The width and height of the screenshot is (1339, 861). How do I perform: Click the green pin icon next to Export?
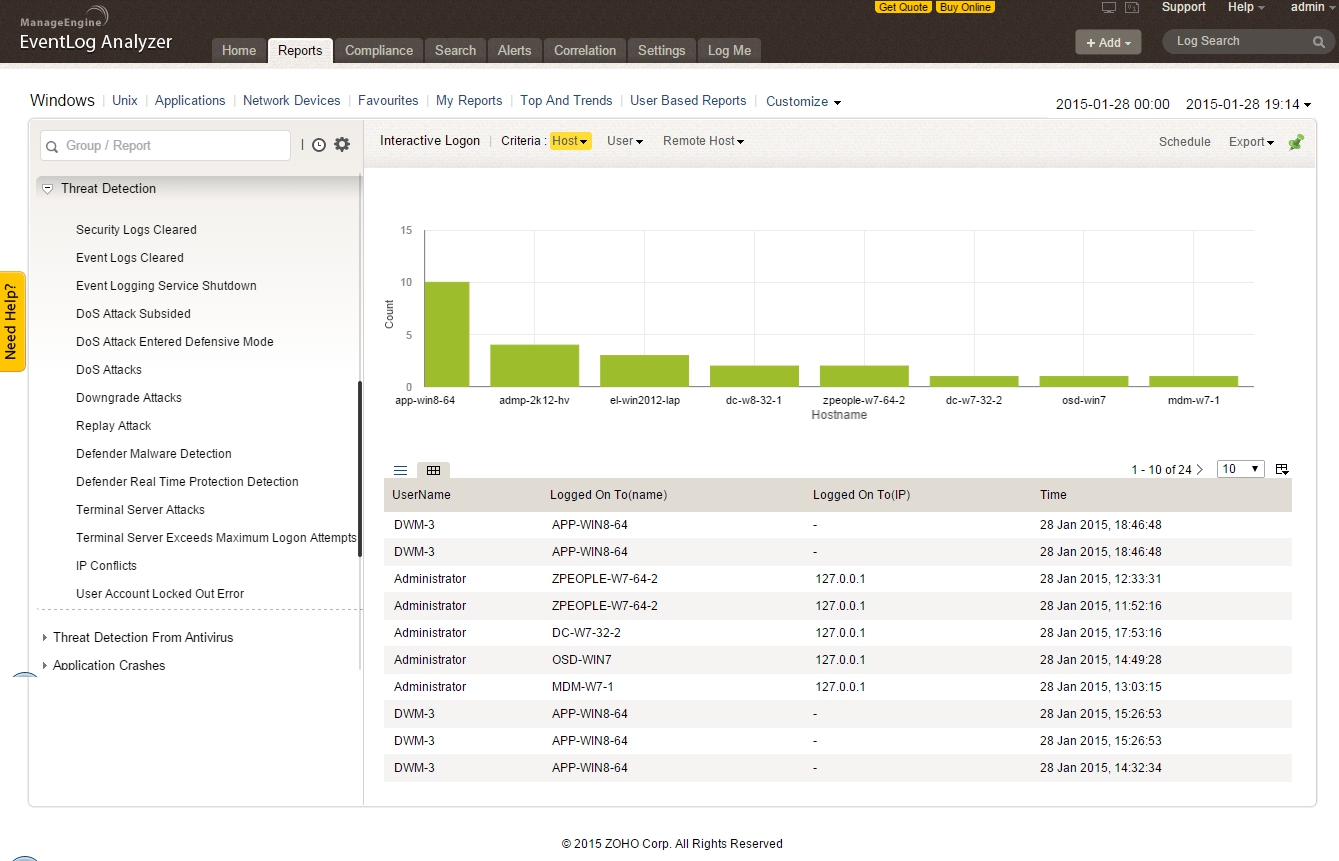click(1296, 142)
